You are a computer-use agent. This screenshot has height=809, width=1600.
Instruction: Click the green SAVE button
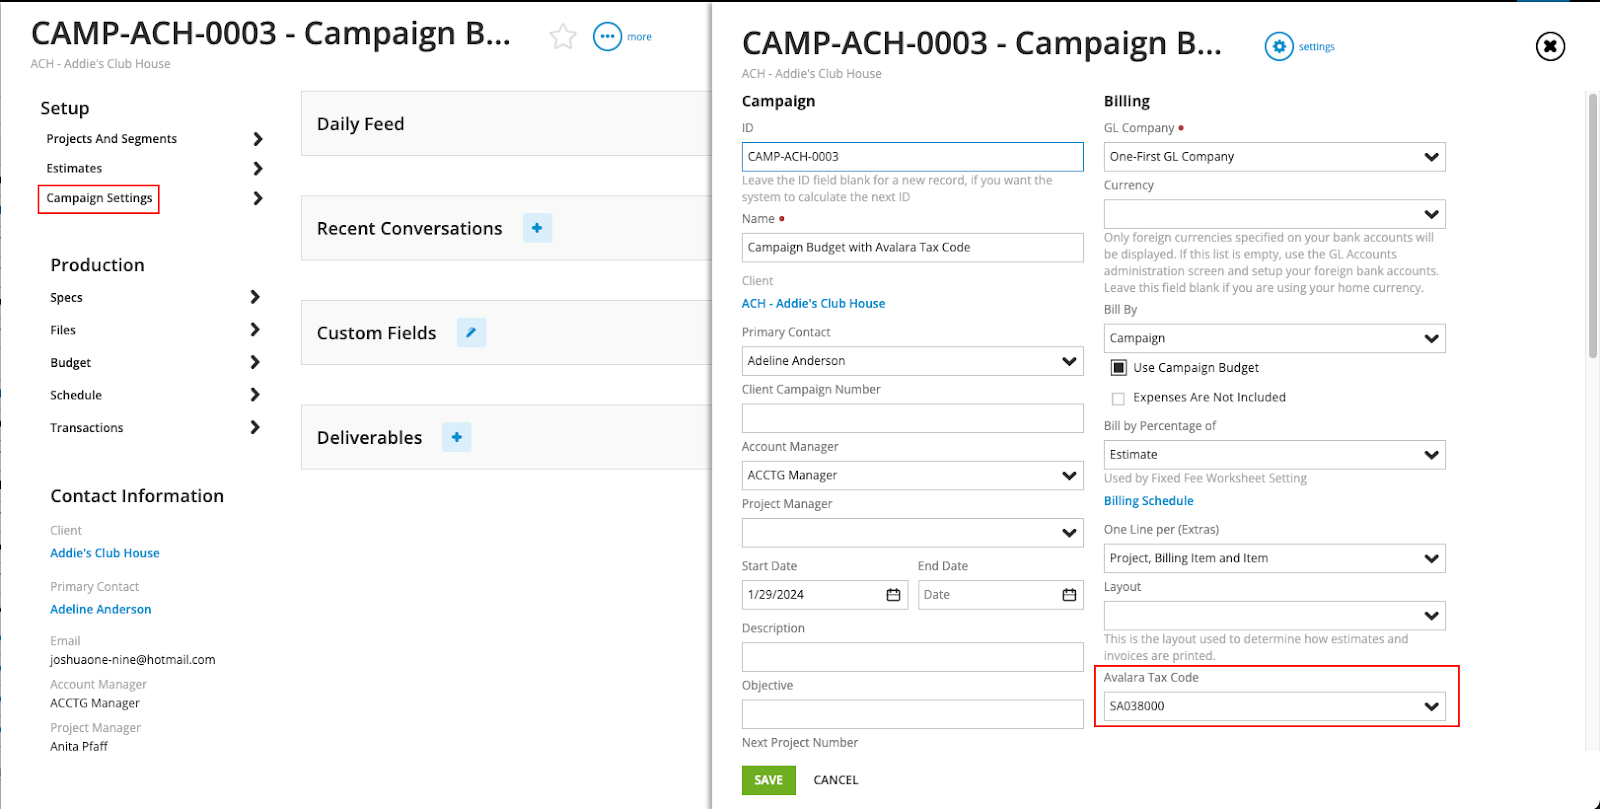[768, 780]
